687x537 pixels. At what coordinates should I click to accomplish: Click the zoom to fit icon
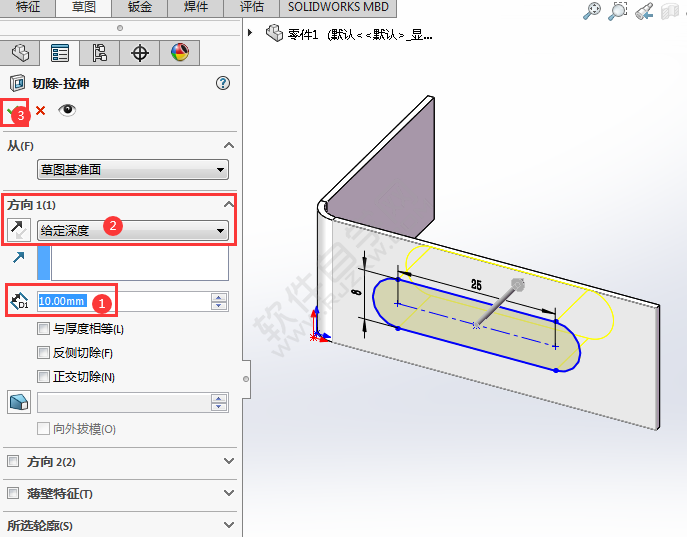tap(592, 11)
